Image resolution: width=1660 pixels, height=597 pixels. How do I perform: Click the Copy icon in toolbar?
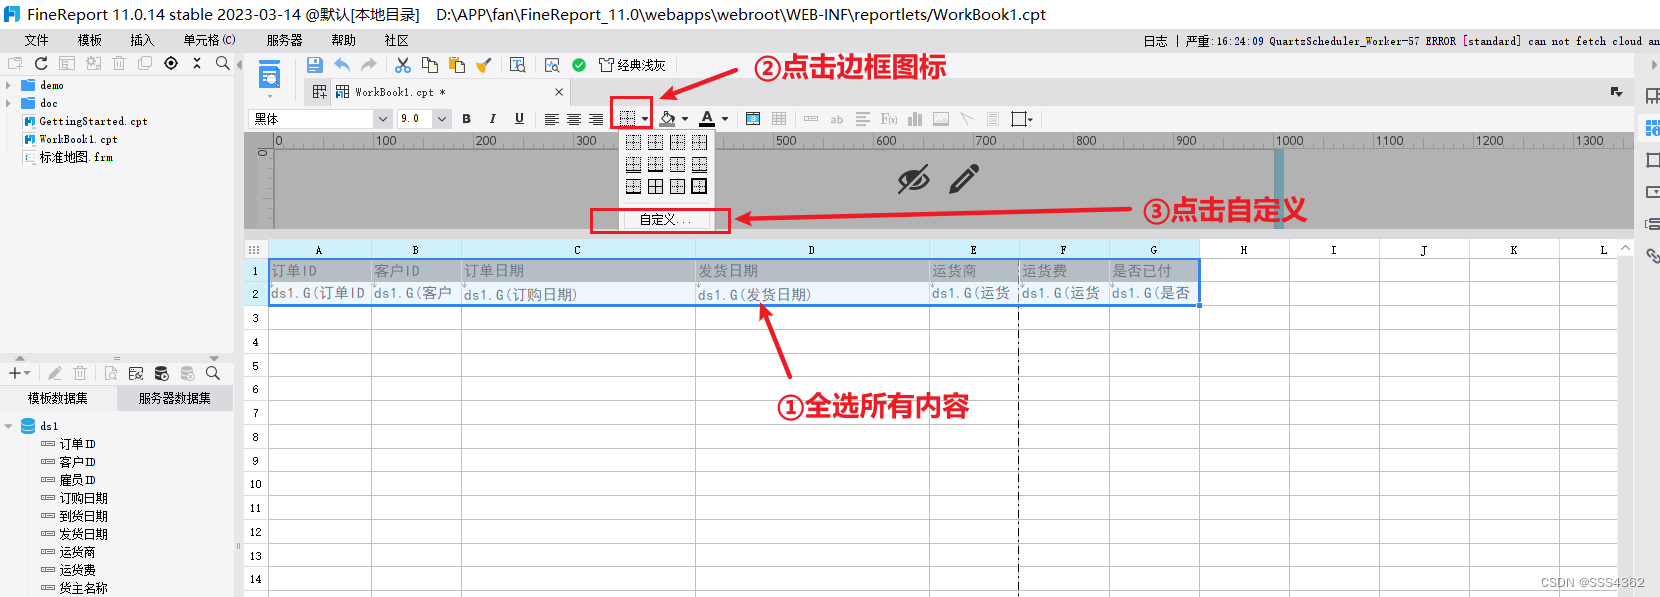click(x=430, y=65)
